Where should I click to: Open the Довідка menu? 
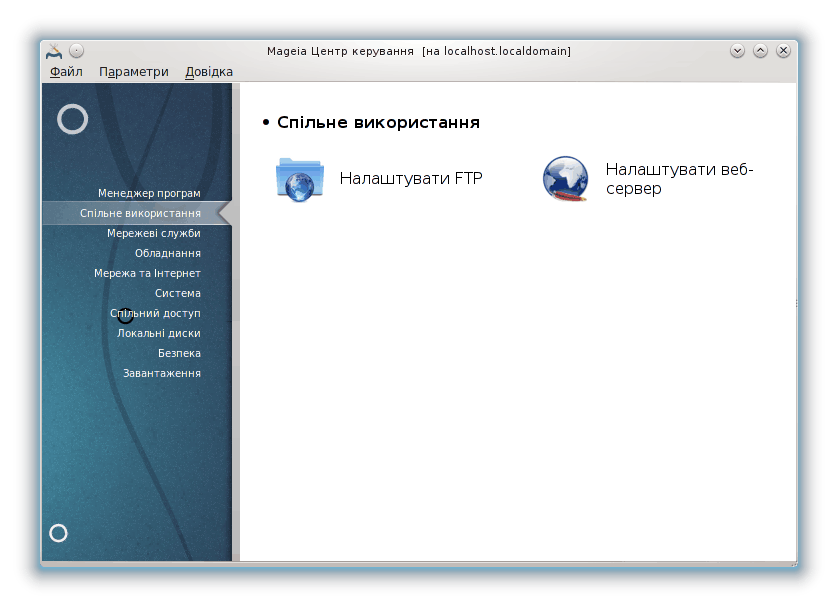tap(209, 72)
